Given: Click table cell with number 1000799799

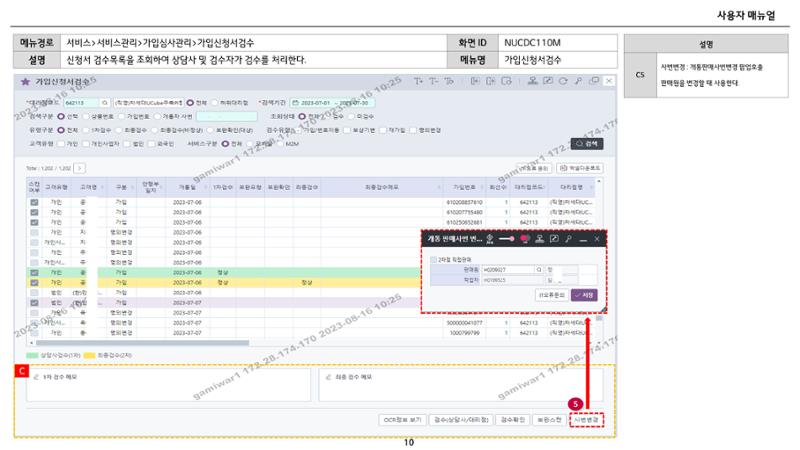Looking at the screenshot, I should click(x=464, y=333).
